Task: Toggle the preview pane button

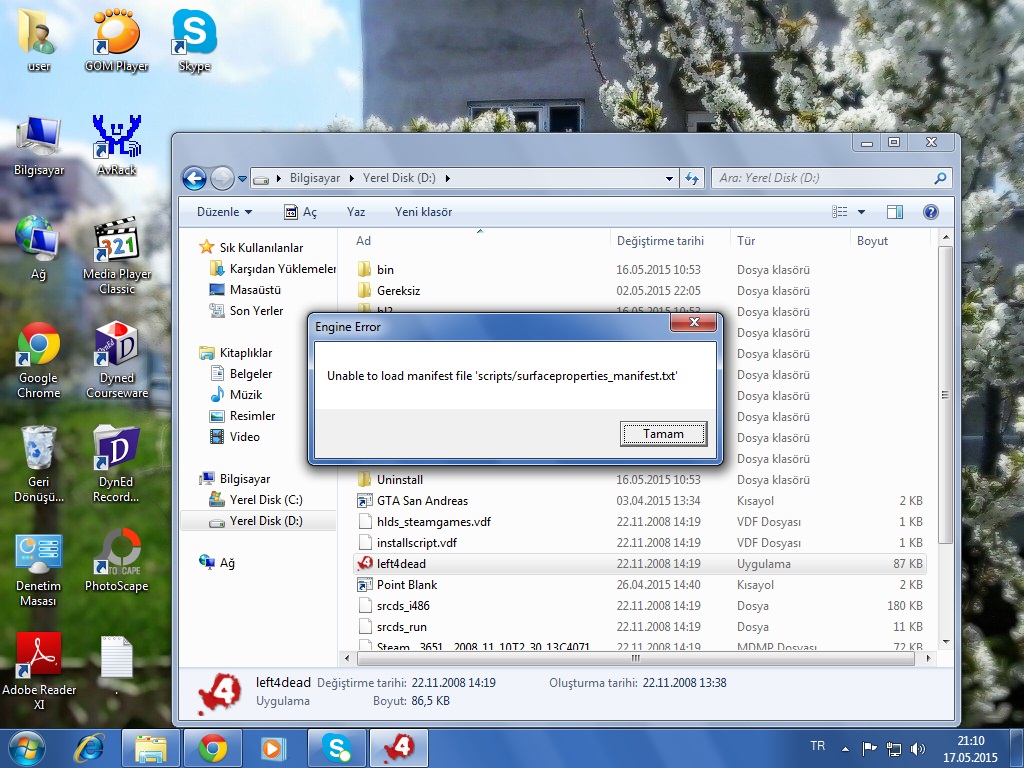Action: (895, 212)
